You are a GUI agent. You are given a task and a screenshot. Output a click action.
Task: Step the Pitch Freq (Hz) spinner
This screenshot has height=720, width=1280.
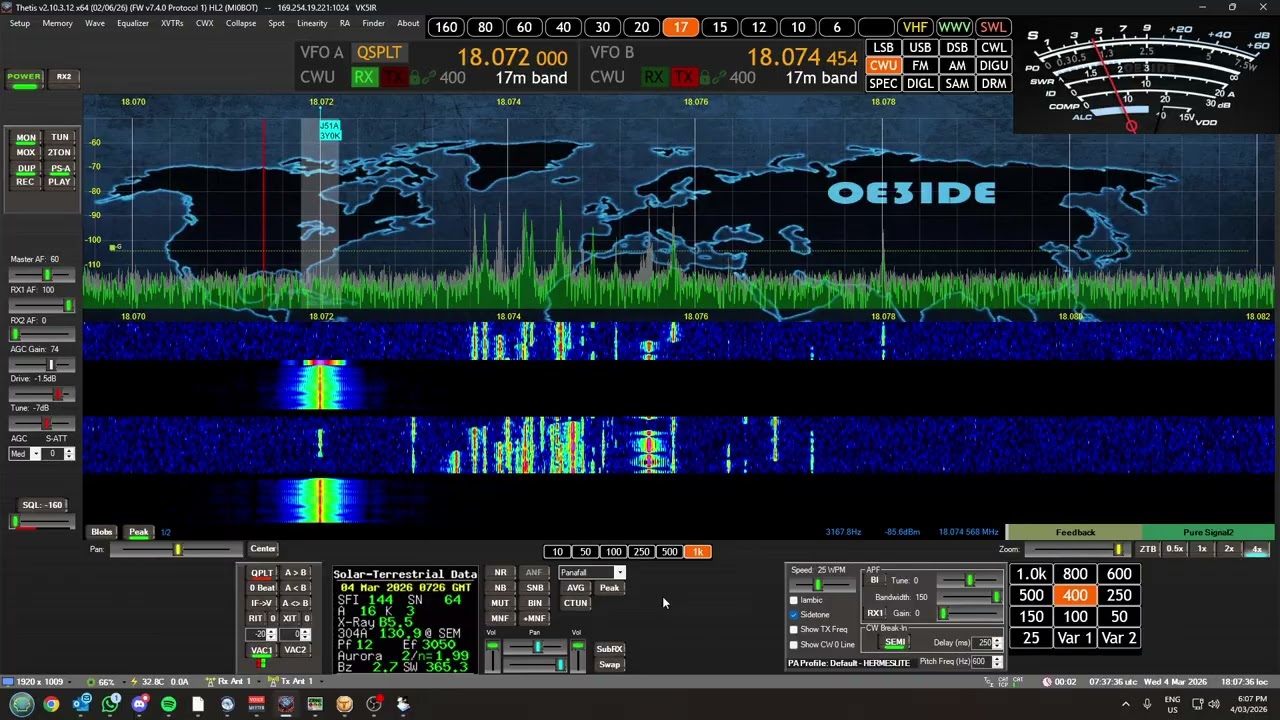[997, 662]
